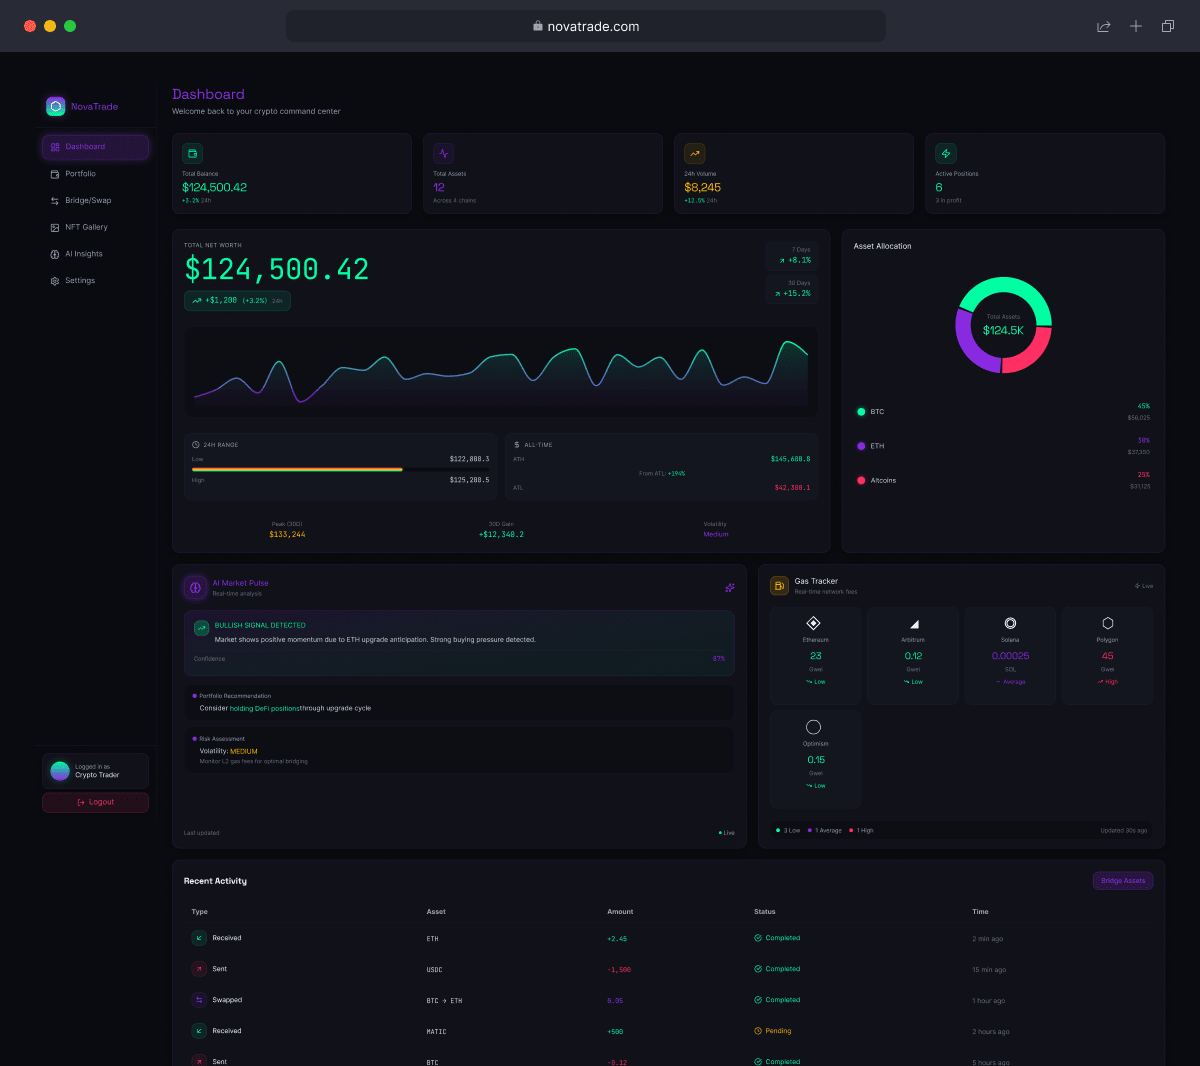Click the Bridge Assets button
The image size is (1200, 1066).
point(1123,881)
